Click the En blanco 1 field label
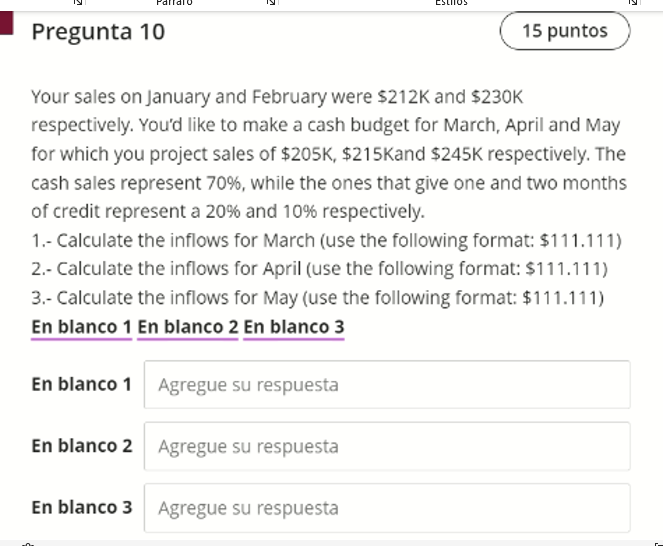This screenshot has height=546, width=663. (81, 384)
